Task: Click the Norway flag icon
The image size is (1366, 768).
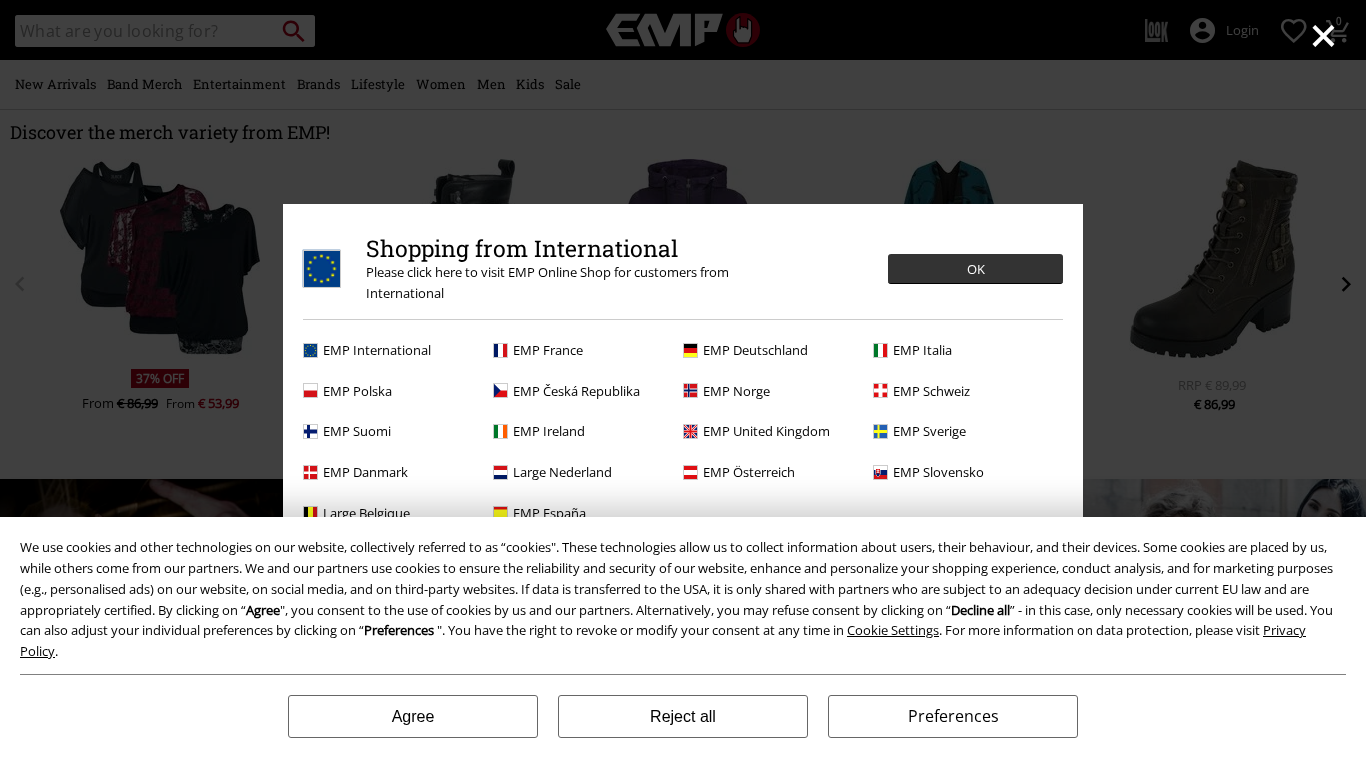Action: [690, 391]
